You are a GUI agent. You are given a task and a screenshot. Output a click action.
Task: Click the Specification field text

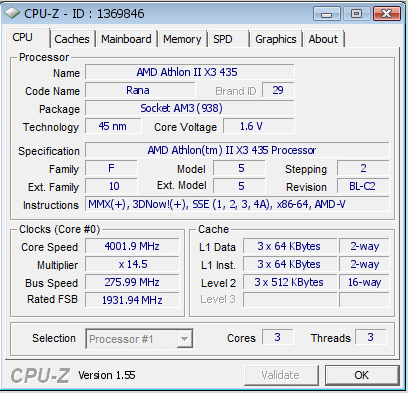click(x=237, y=150)
